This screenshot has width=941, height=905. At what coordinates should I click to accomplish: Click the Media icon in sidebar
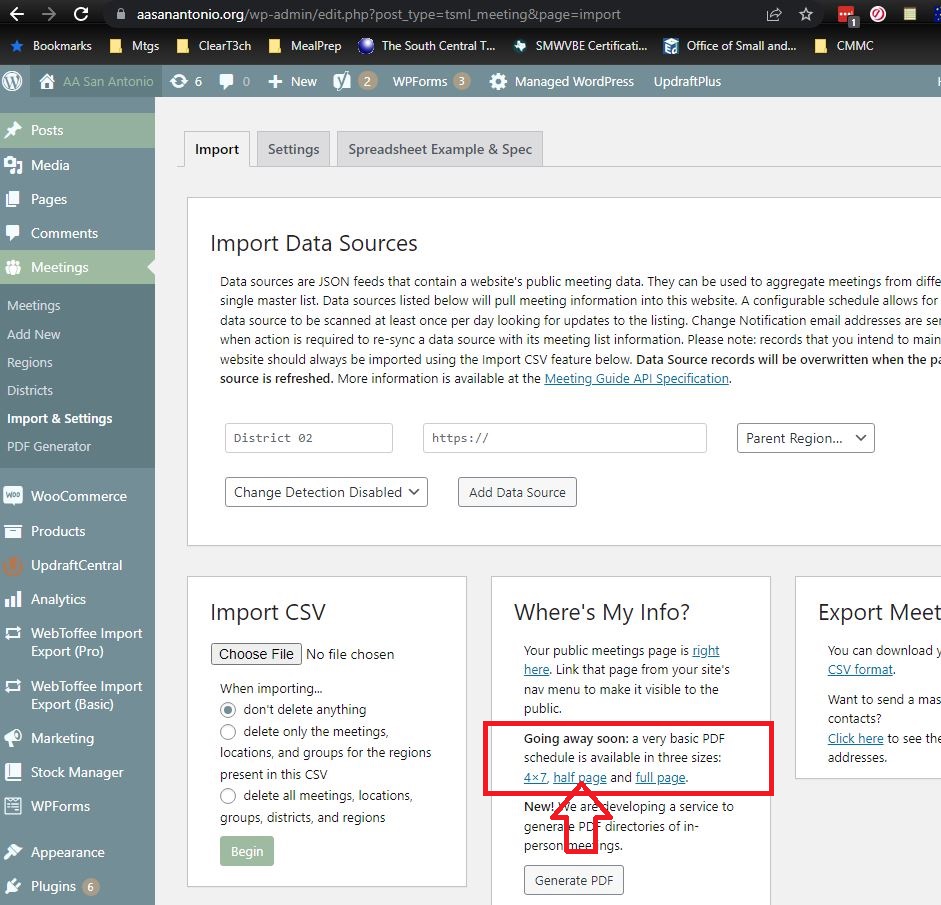click(x=13, y=165)
